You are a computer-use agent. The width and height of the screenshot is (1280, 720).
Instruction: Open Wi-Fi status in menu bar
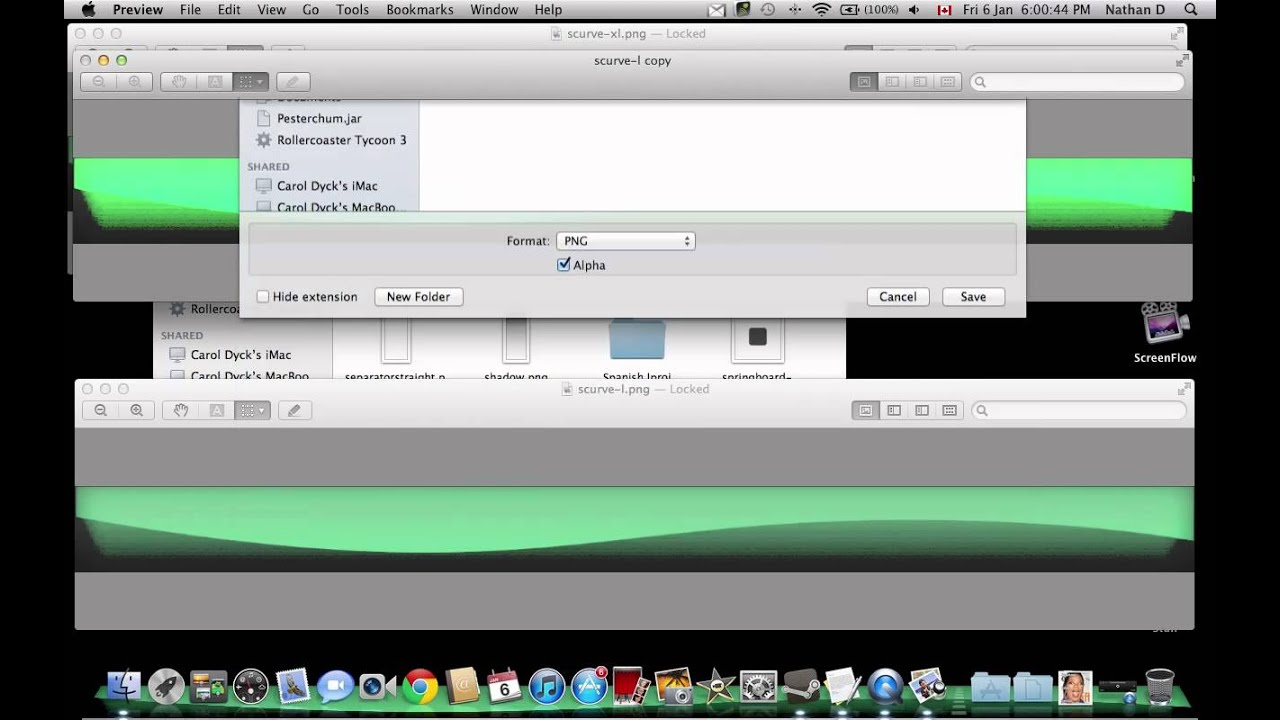(x=822, y=10)
